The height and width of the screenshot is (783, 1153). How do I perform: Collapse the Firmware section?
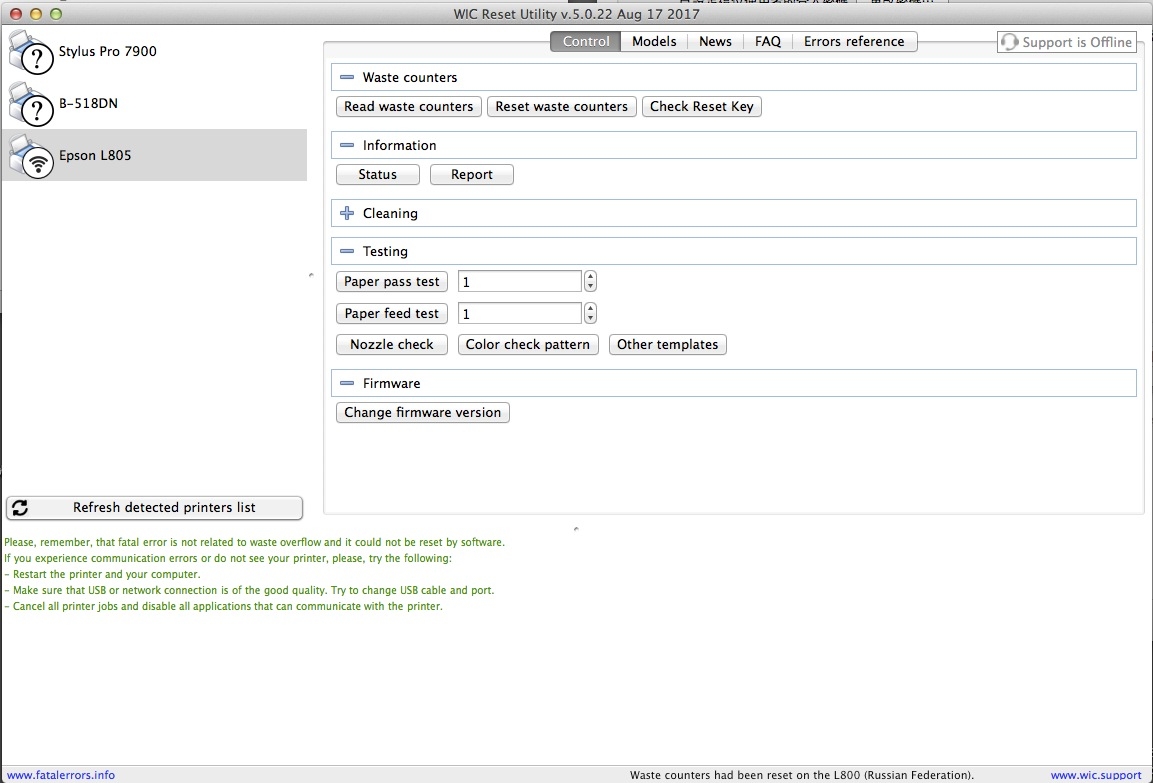[x=347, y=383]
